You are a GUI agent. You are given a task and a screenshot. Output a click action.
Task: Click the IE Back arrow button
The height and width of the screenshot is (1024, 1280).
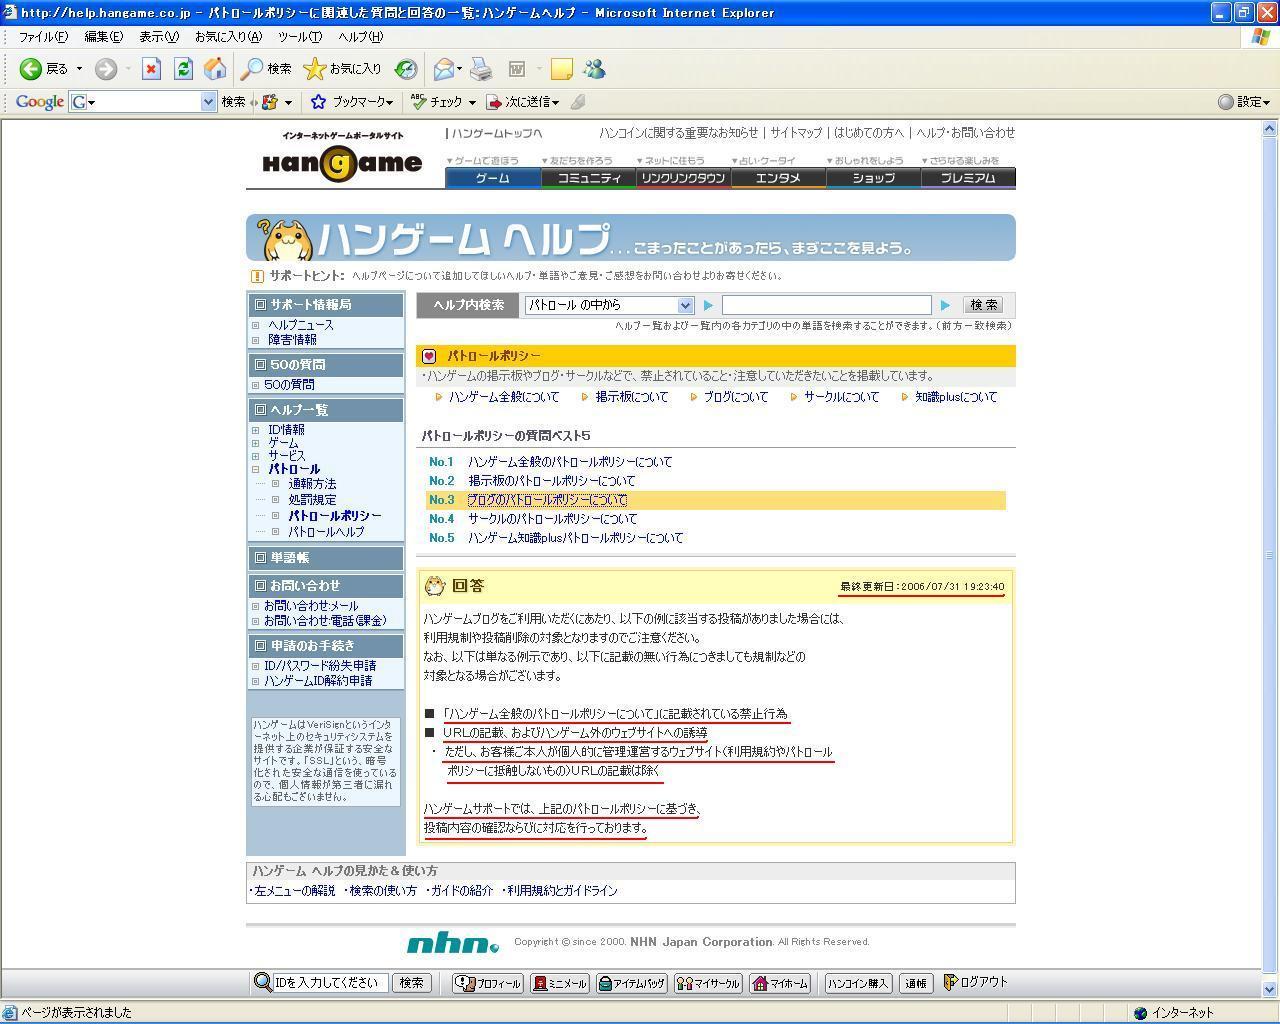pyautogui.click(x=31, y=69)
